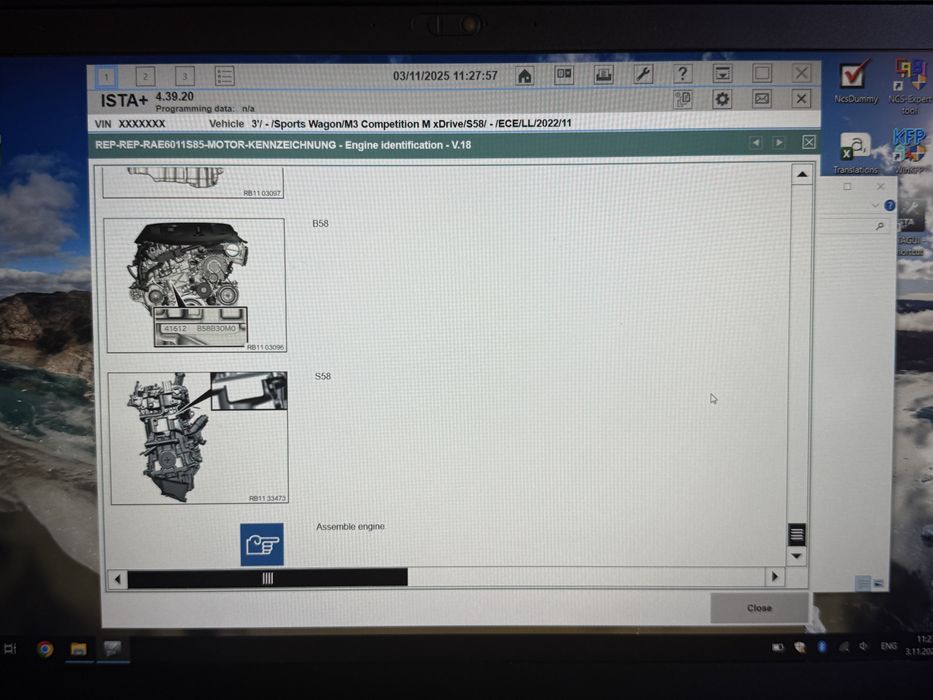This screenshot has height=700, width=933.
Task: Open Chrome from the taskbar
Action: pyautogui.click(x=45, y=648)
